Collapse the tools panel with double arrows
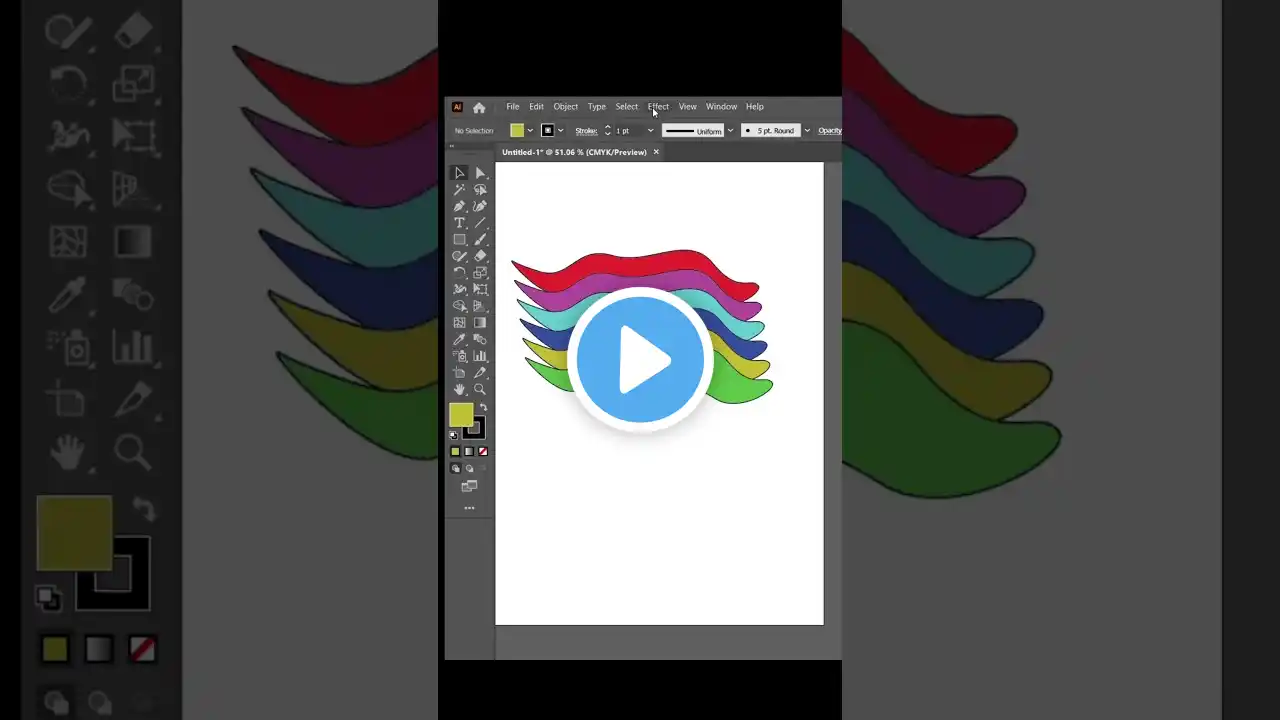The width and height of the screenshot is (1280, 720). (452, 146)
